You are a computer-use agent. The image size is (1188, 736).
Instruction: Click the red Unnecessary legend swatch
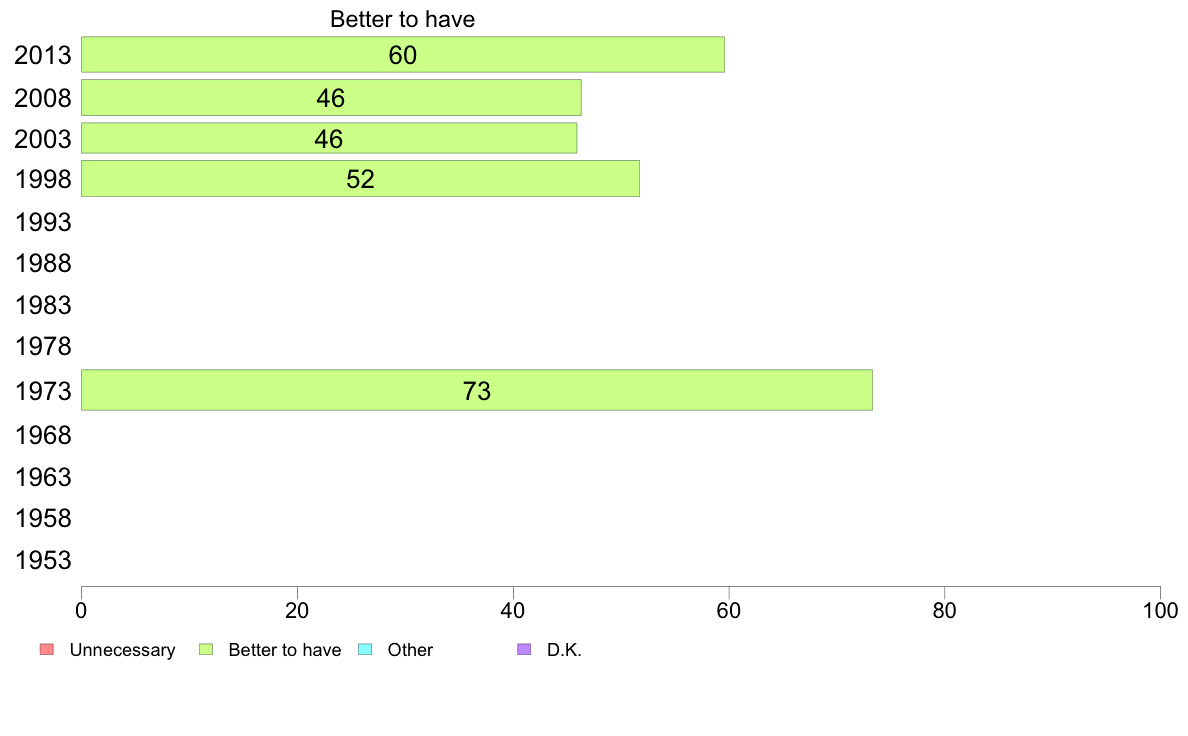[47, 650]
